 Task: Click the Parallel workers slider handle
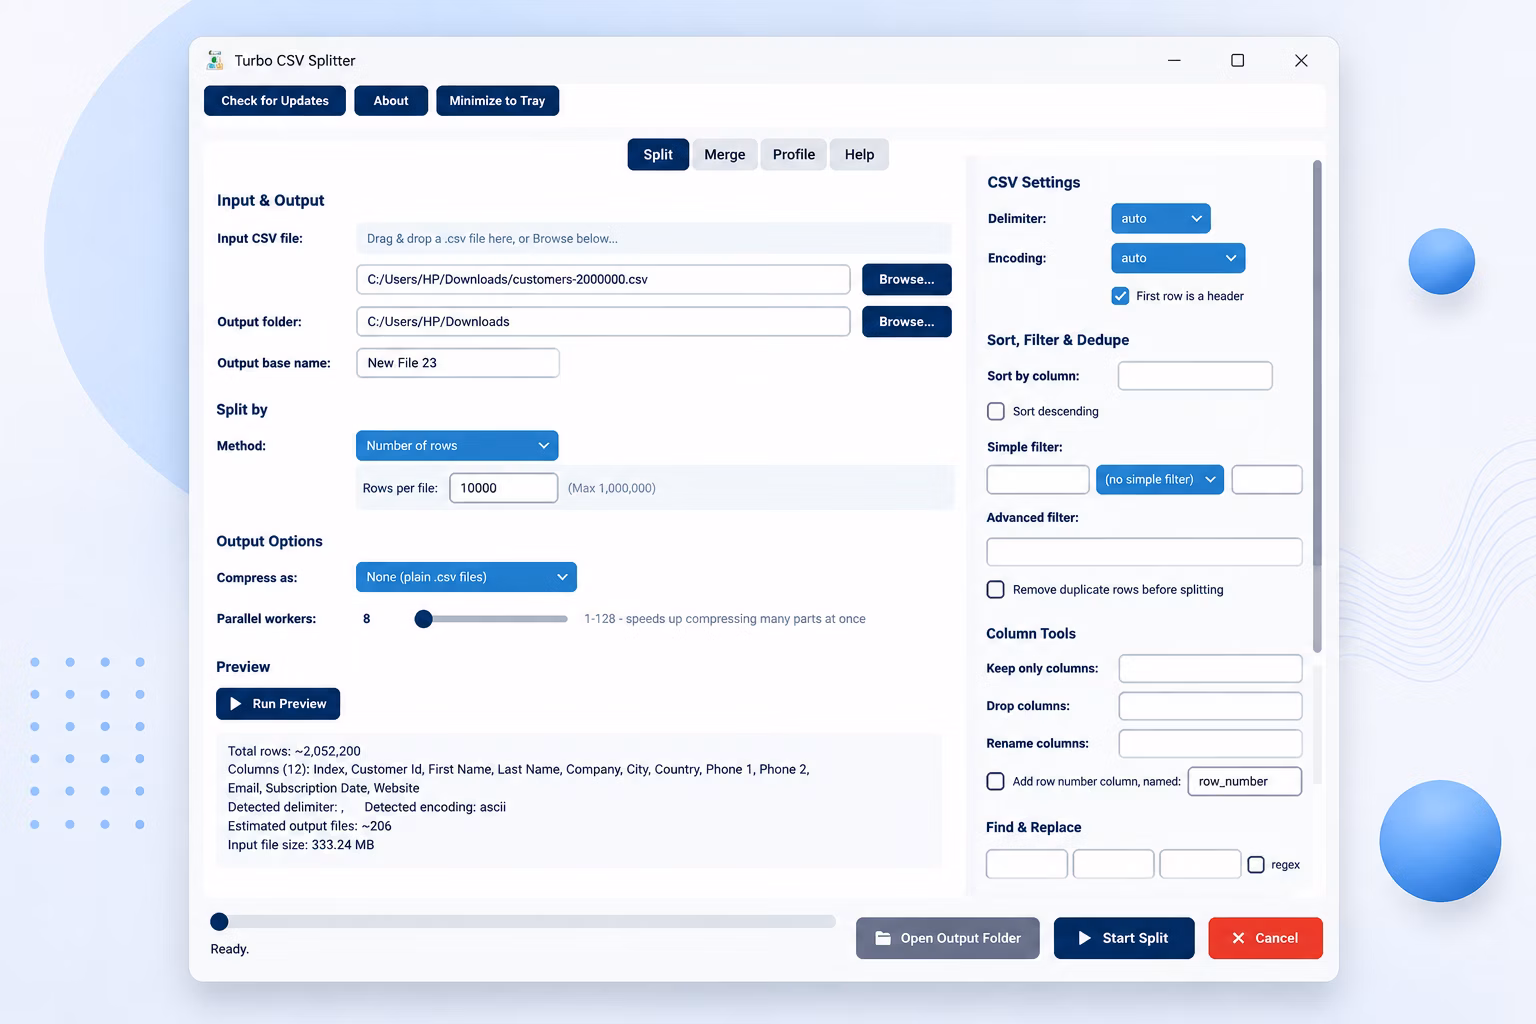424,619
